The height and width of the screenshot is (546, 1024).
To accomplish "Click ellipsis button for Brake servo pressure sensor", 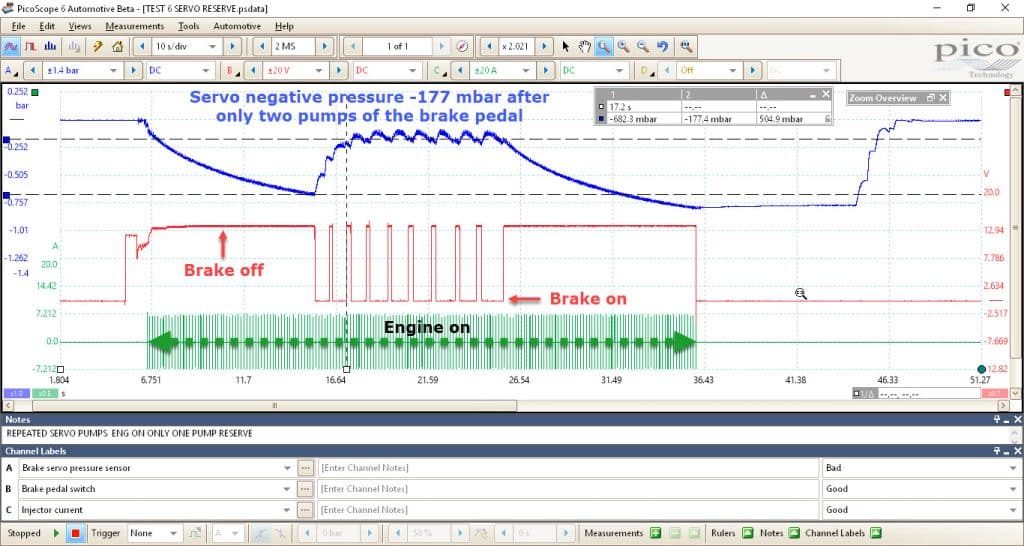I will [x=305, y=468].
